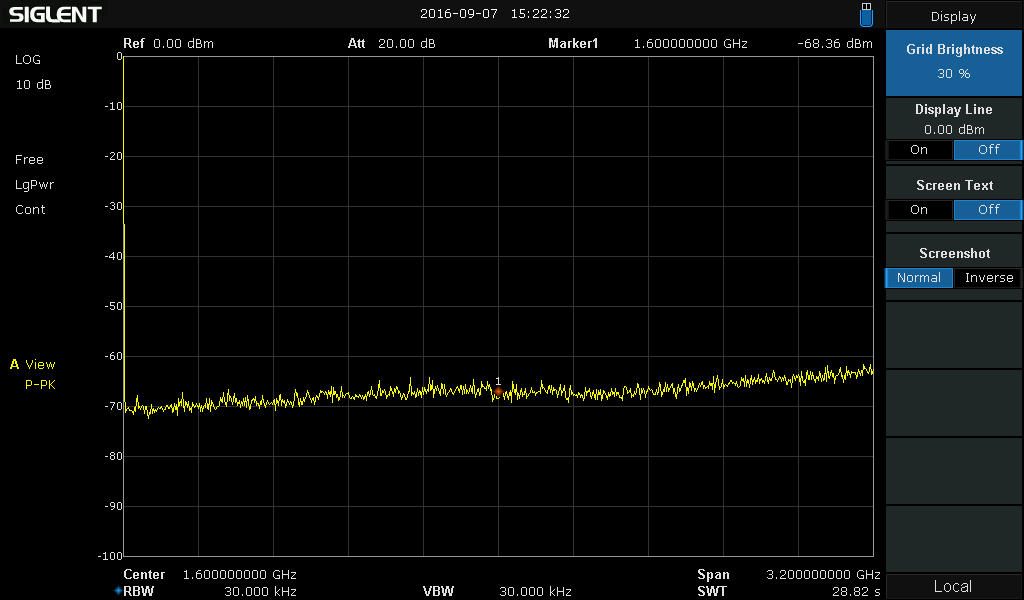1024x600 pixels.
Task: Choose Inverse screenshot mode
Action: click(988, 278)
